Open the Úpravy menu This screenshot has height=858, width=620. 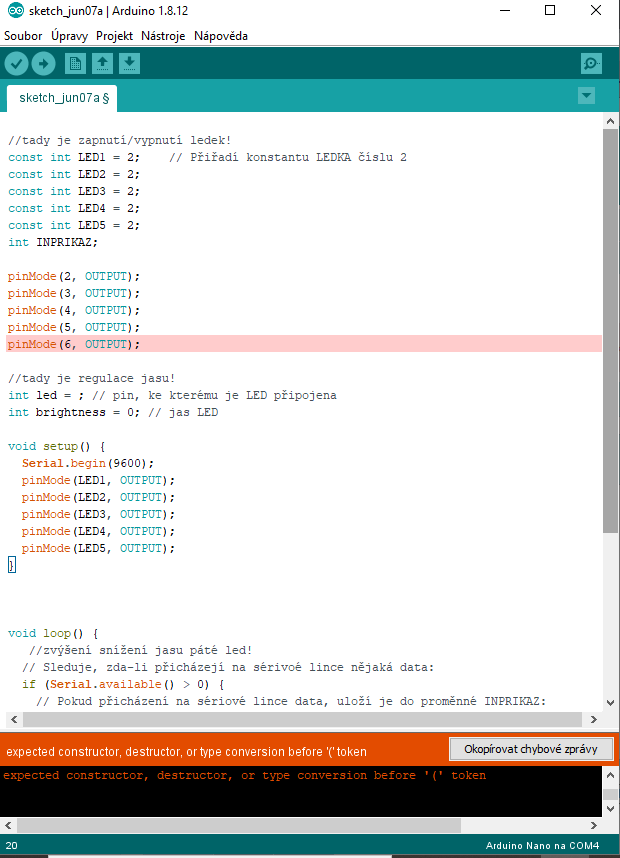69,36
